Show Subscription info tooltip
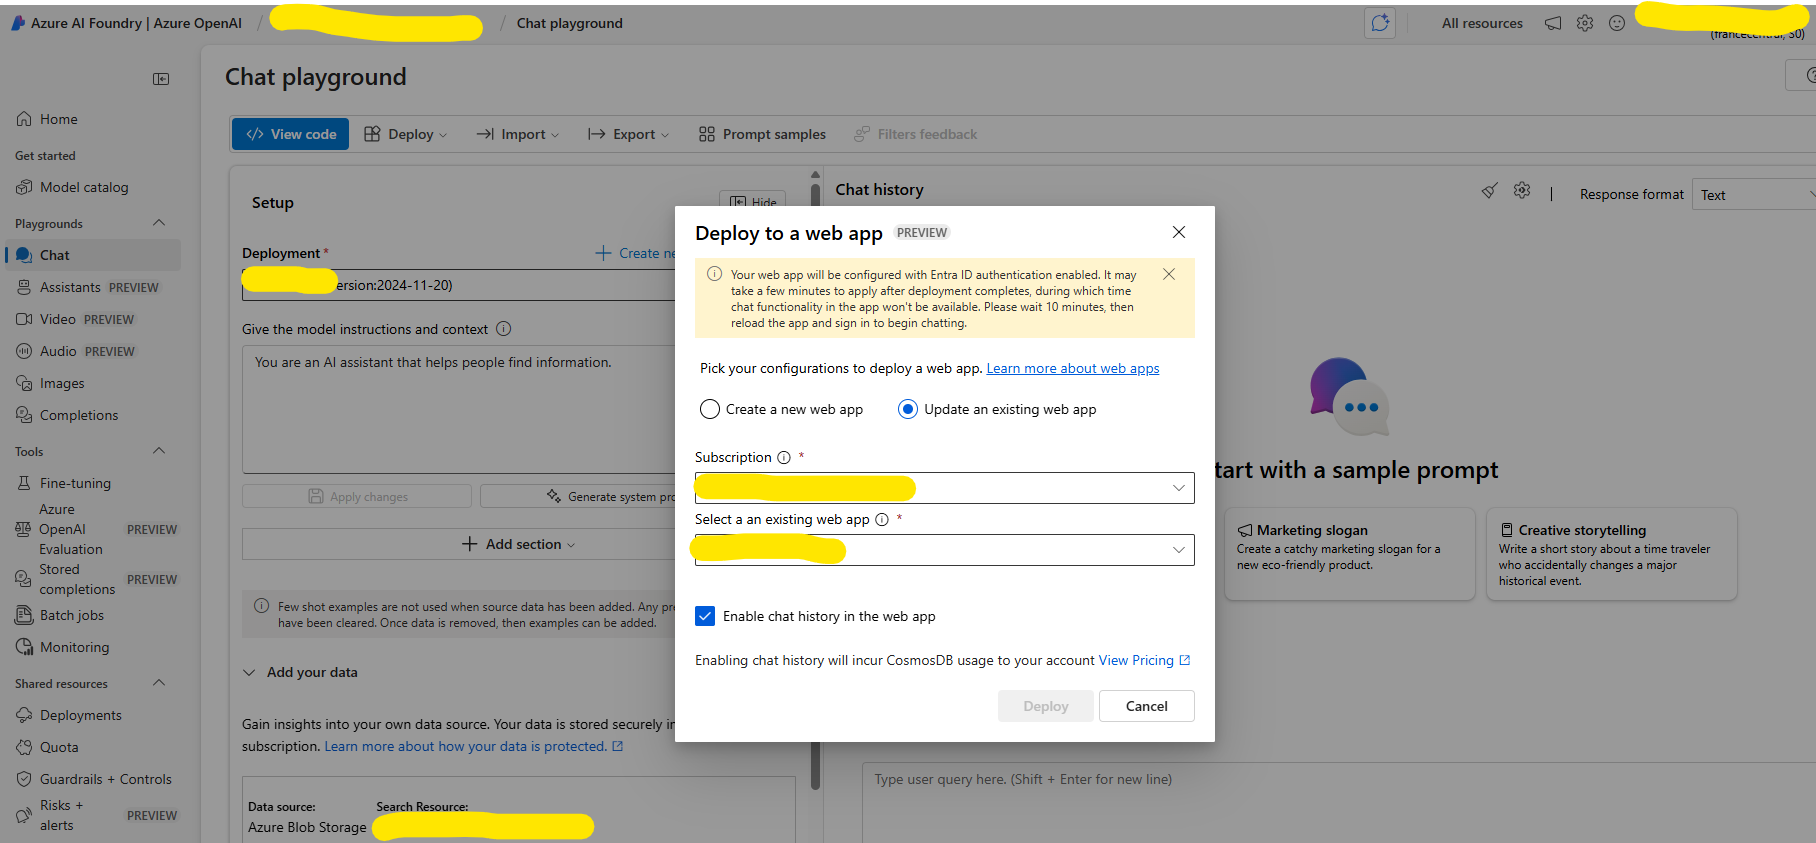Image resolution: width=1816 pixels, height=843 pixels. (x=784, y=458)
